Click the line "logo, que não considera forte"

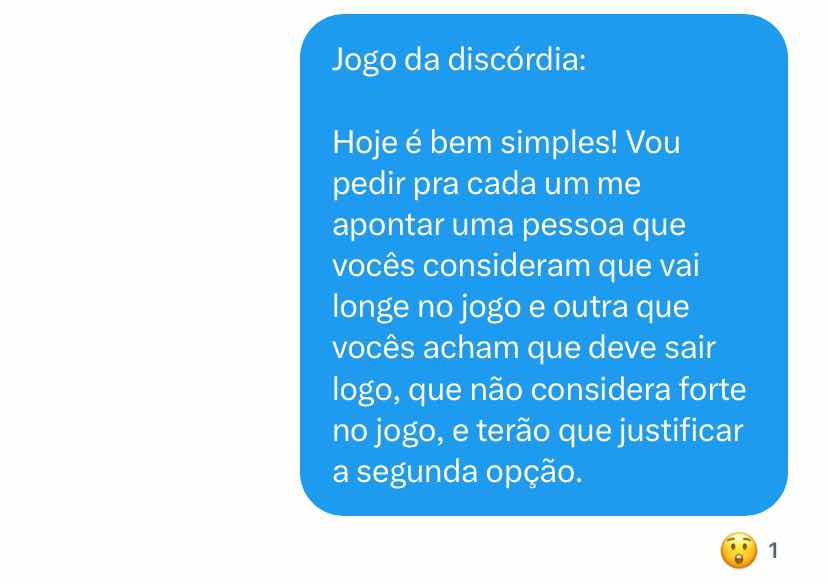point(539,390)
